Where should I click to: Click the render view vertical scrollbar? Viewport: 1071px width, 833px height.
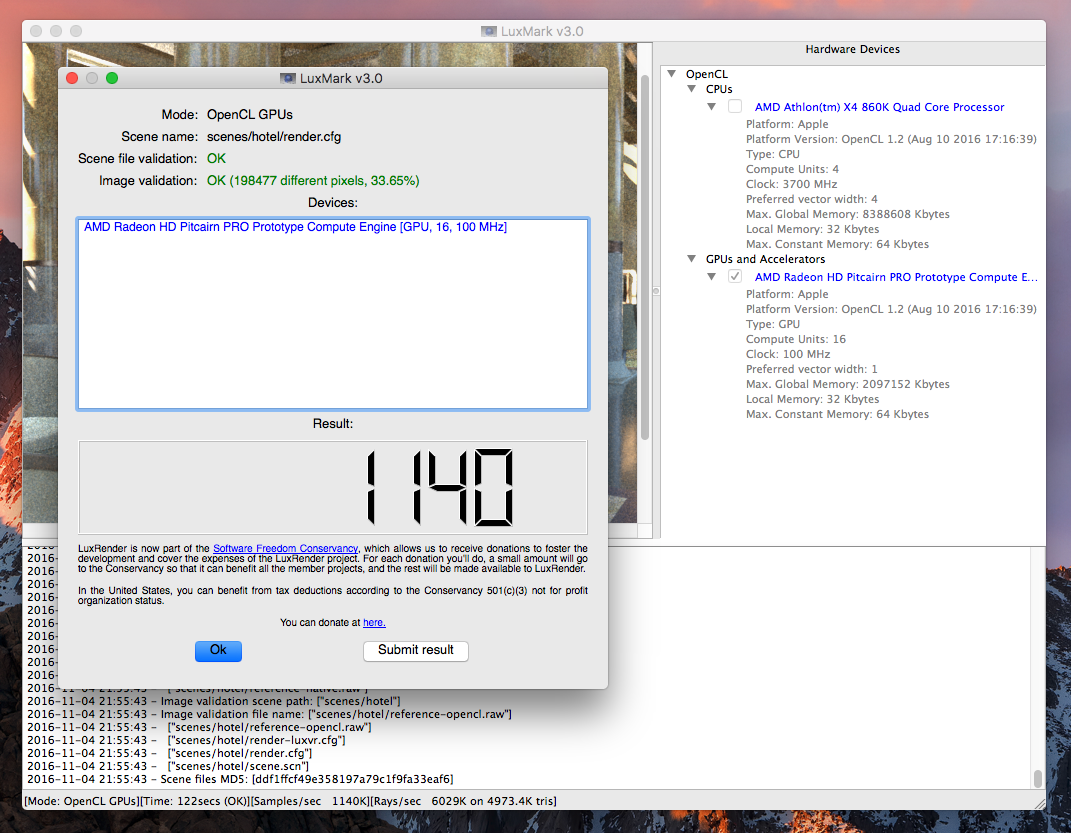pyautogui.click(x=645, y=257)
